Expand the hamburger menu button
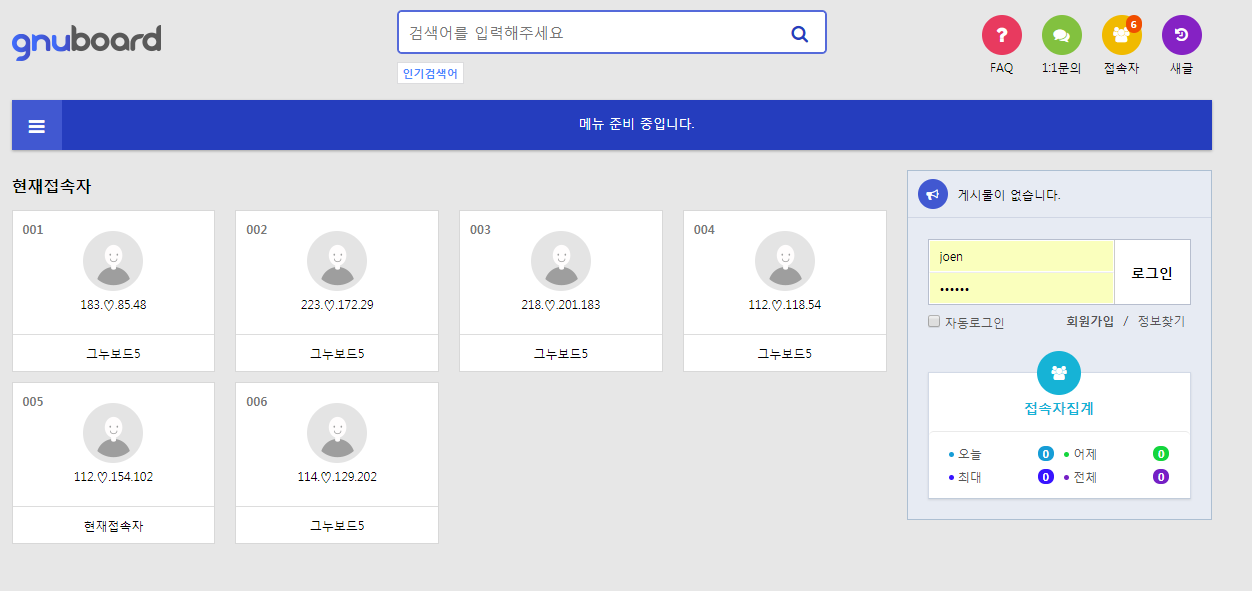This screenshot has height=591, width=1252. tap(37, 125)
